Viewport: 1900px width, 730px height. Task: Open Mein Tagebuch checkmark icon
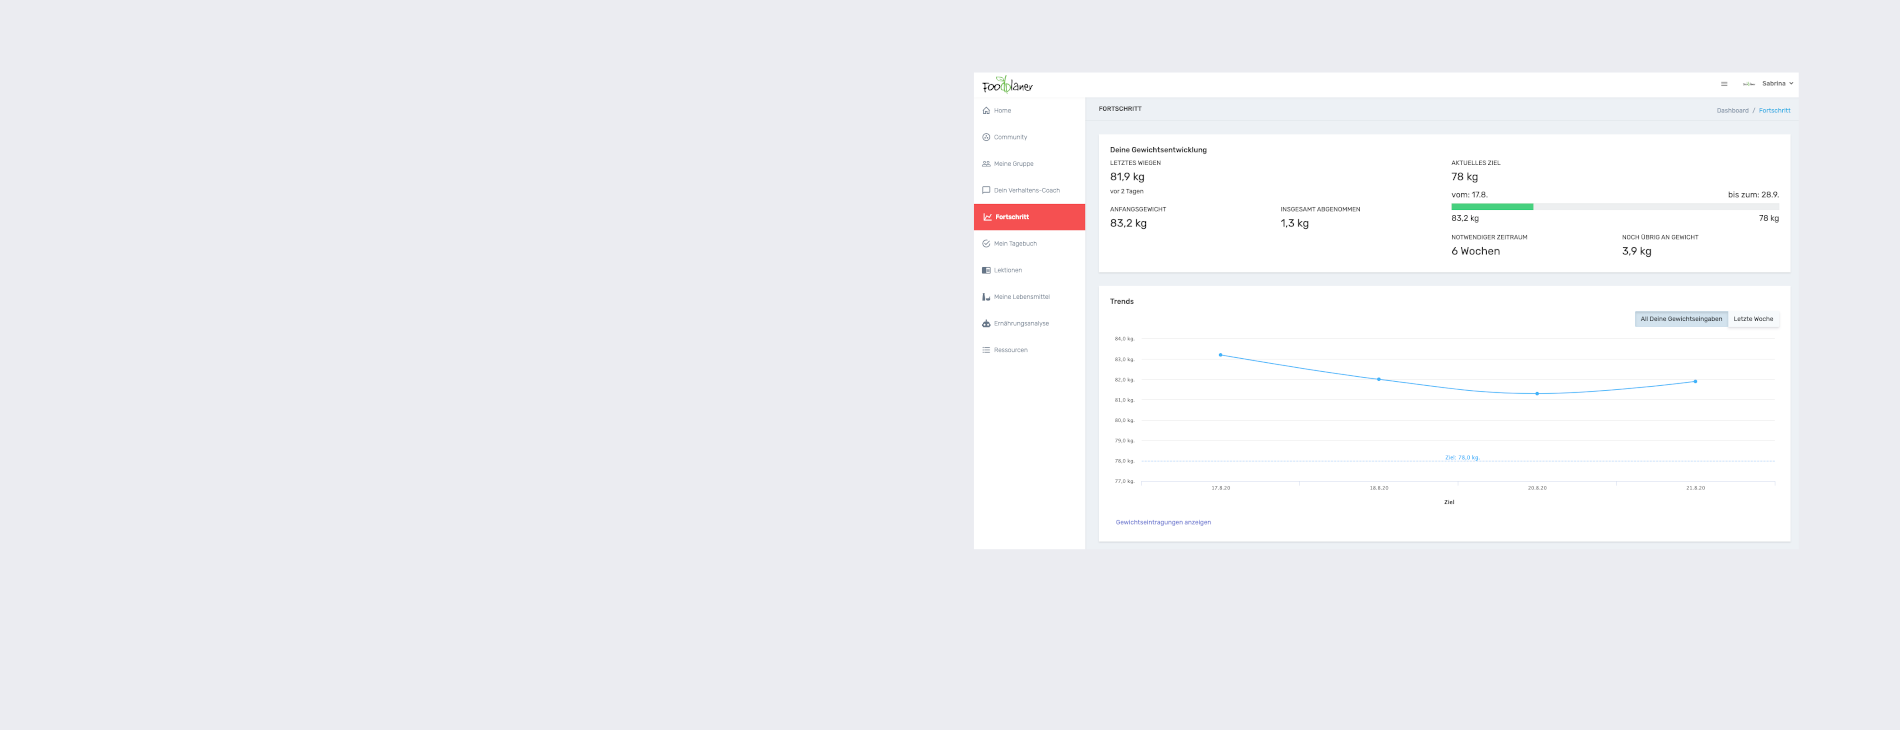pos(986,244)
